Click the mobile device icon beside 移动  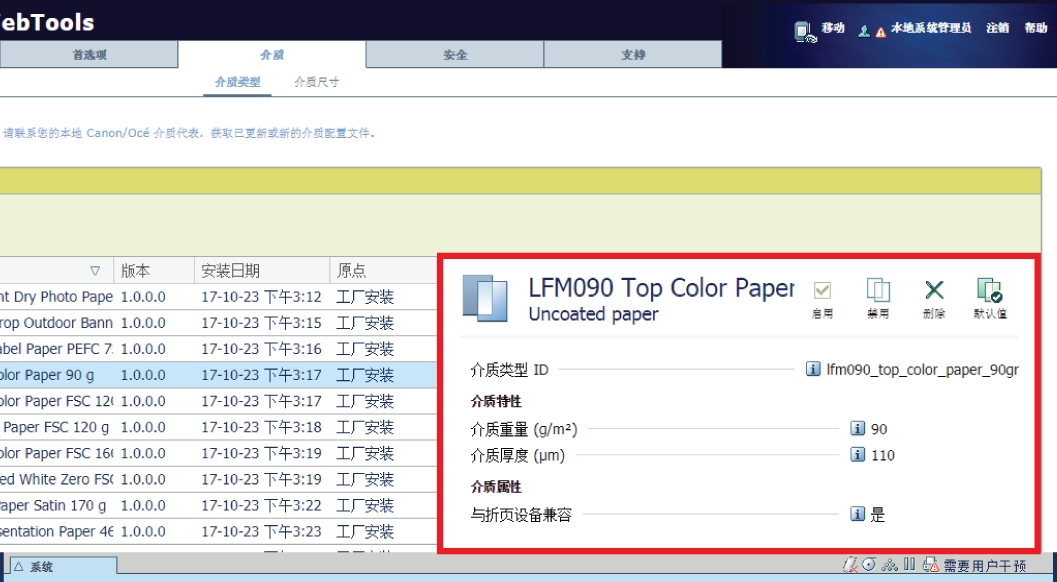(805, 32)
